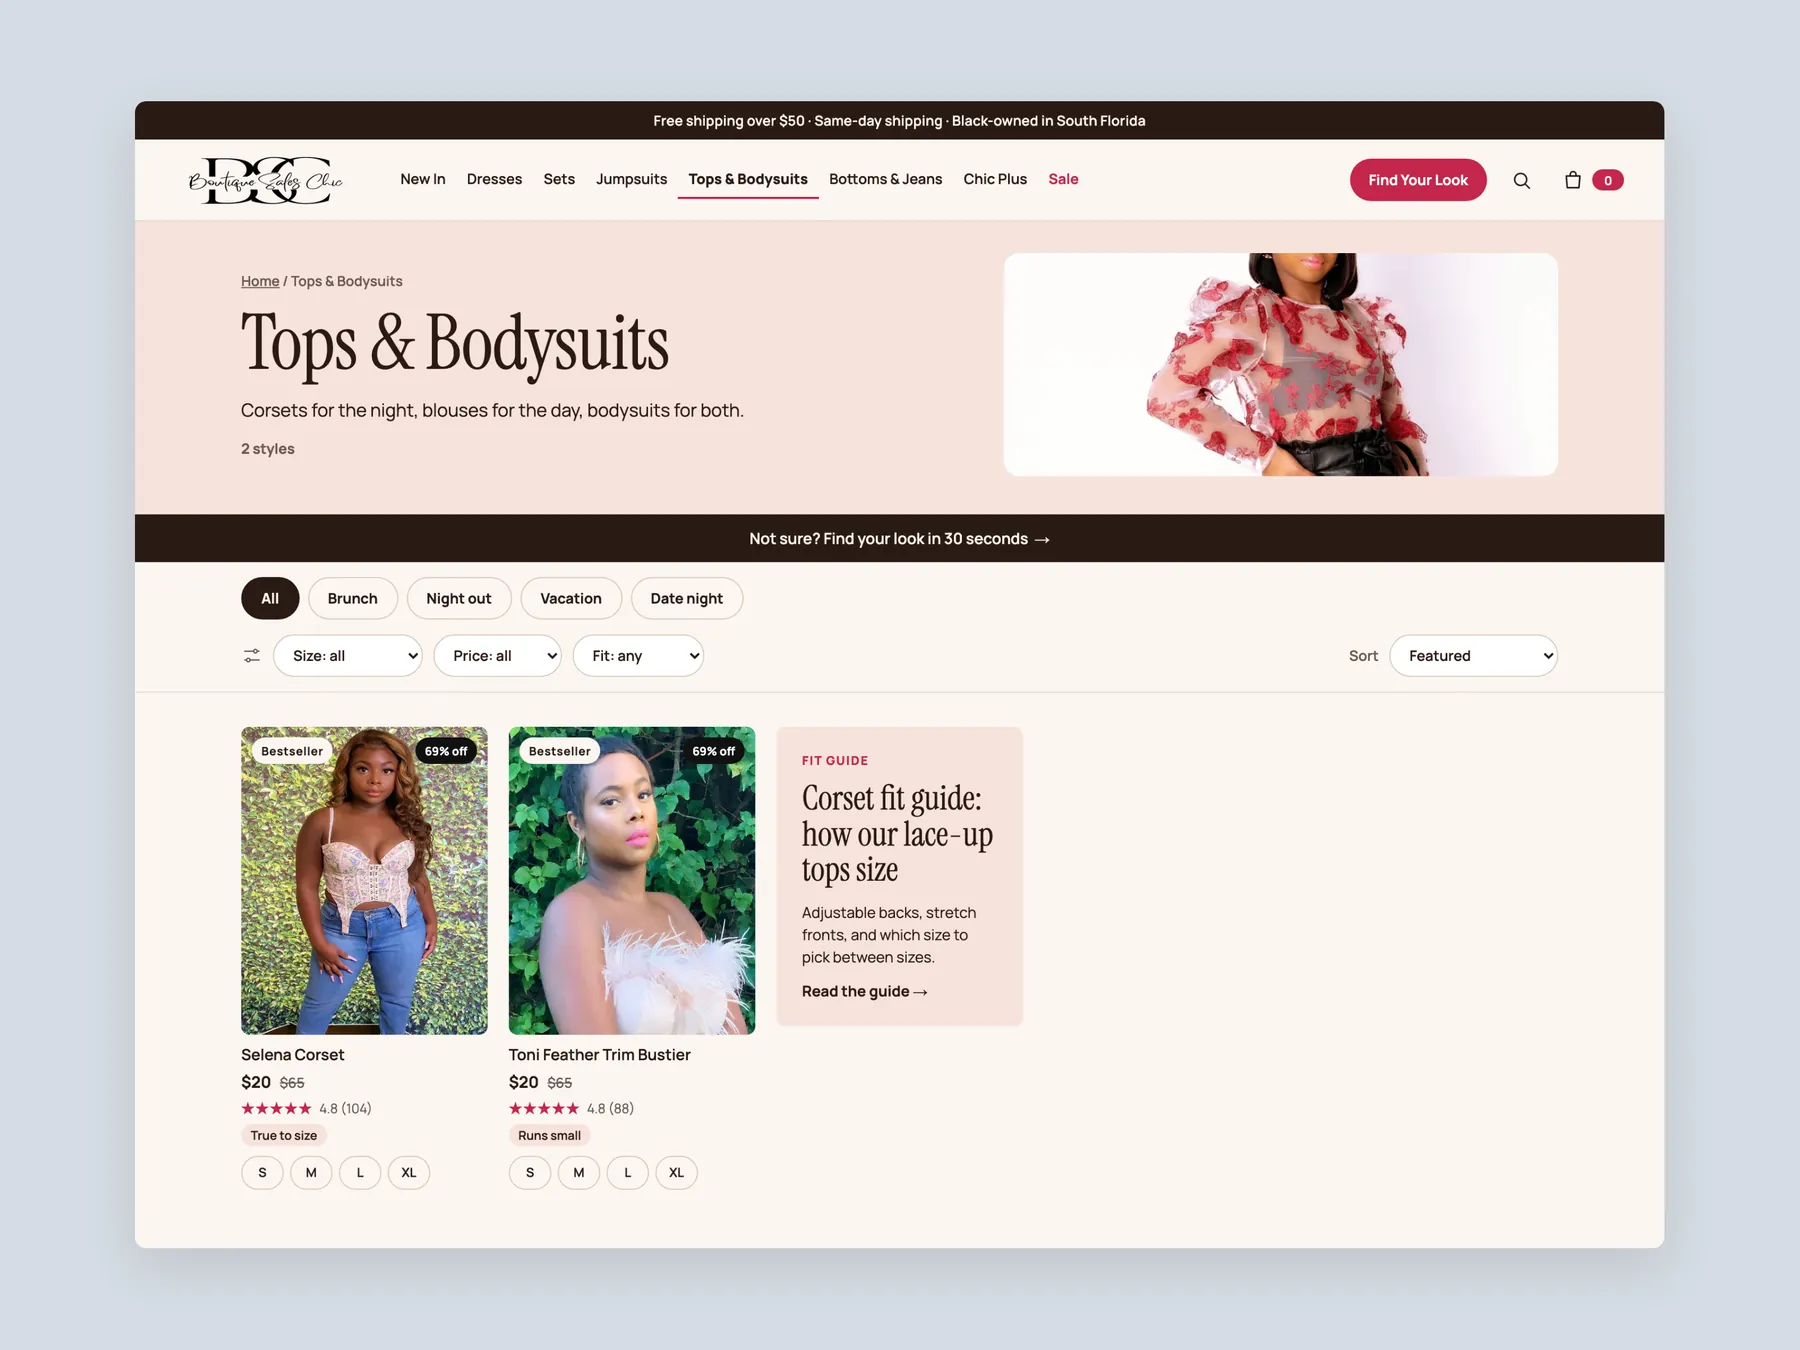Open the Tops & Bodysuits nav item

coord(748,179)
